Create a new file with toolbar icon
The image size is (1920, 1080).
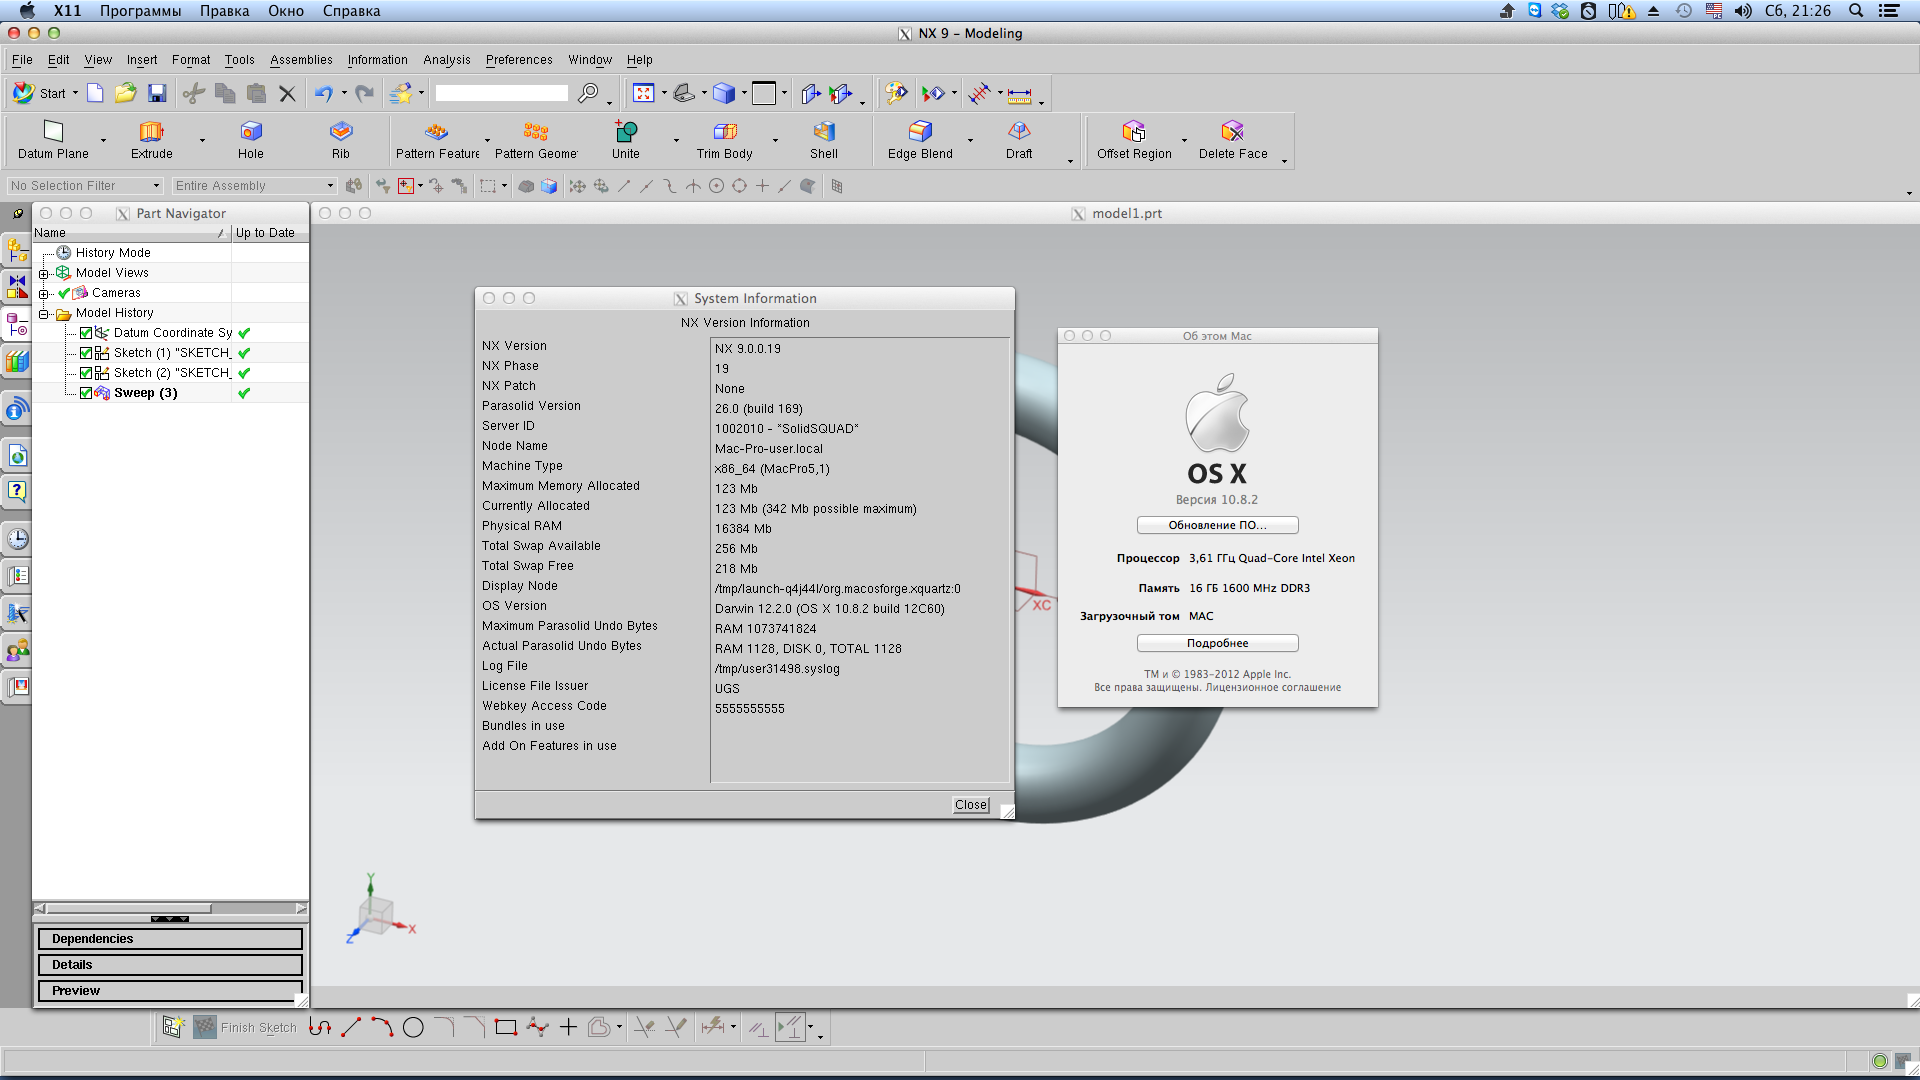[95, 93]
